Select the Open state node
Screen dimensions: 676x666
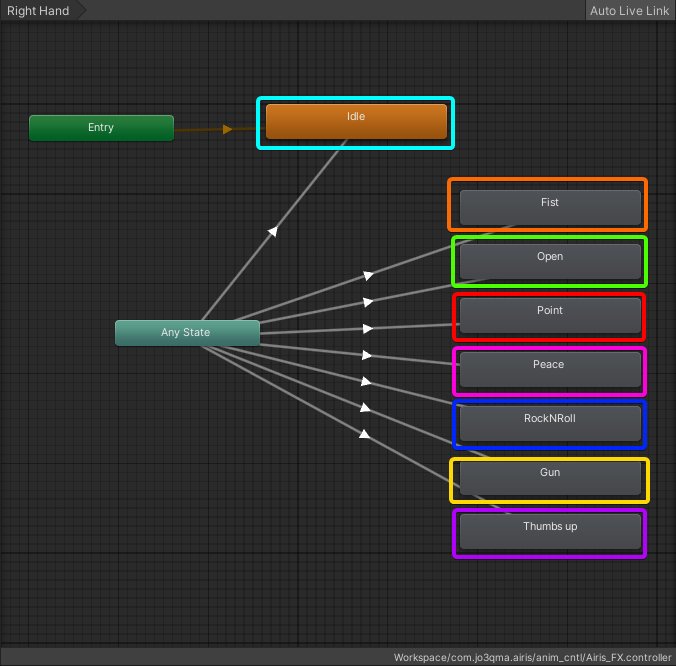(549, 261)
